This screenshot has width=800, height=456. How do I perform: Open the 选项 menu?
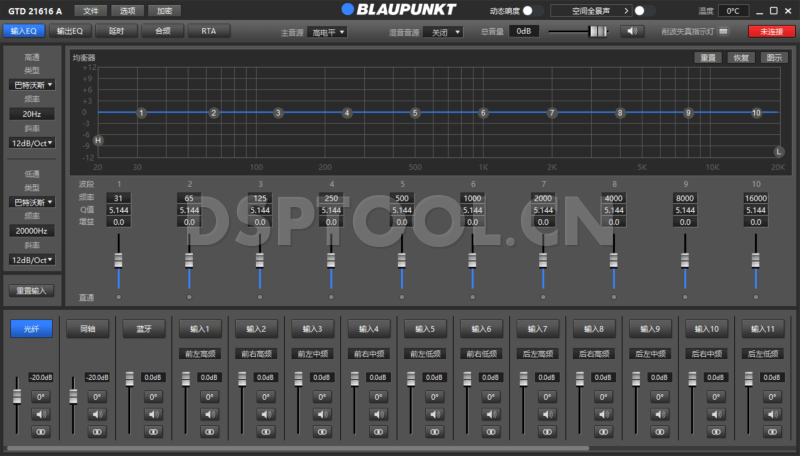click(x=128, y=11)
